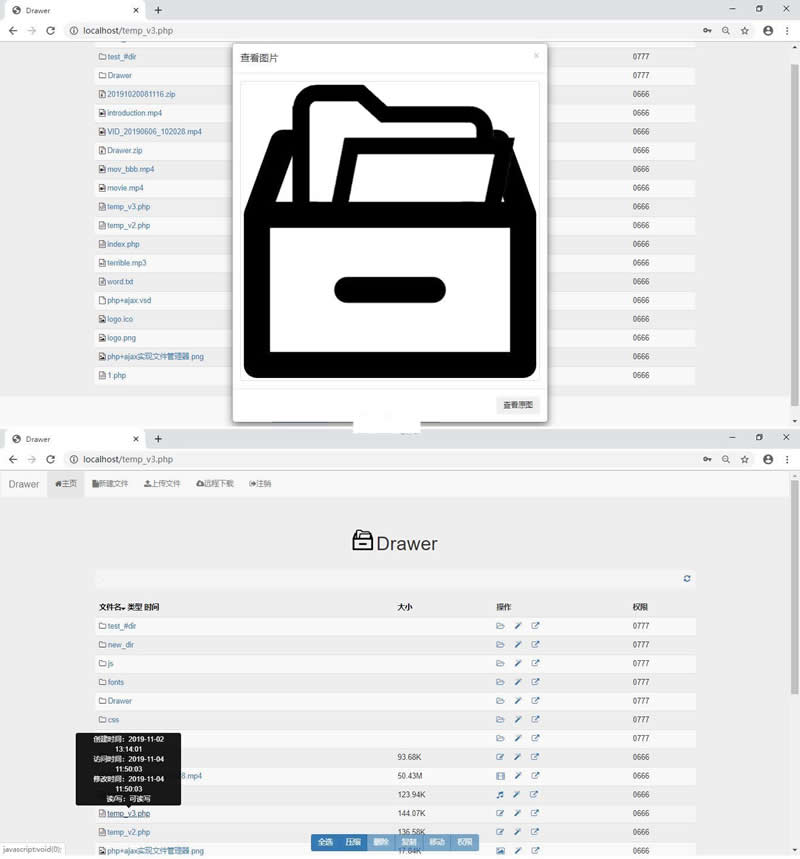Click 复制 in the floating action bar
800x859 pixels.
point(409,842)
